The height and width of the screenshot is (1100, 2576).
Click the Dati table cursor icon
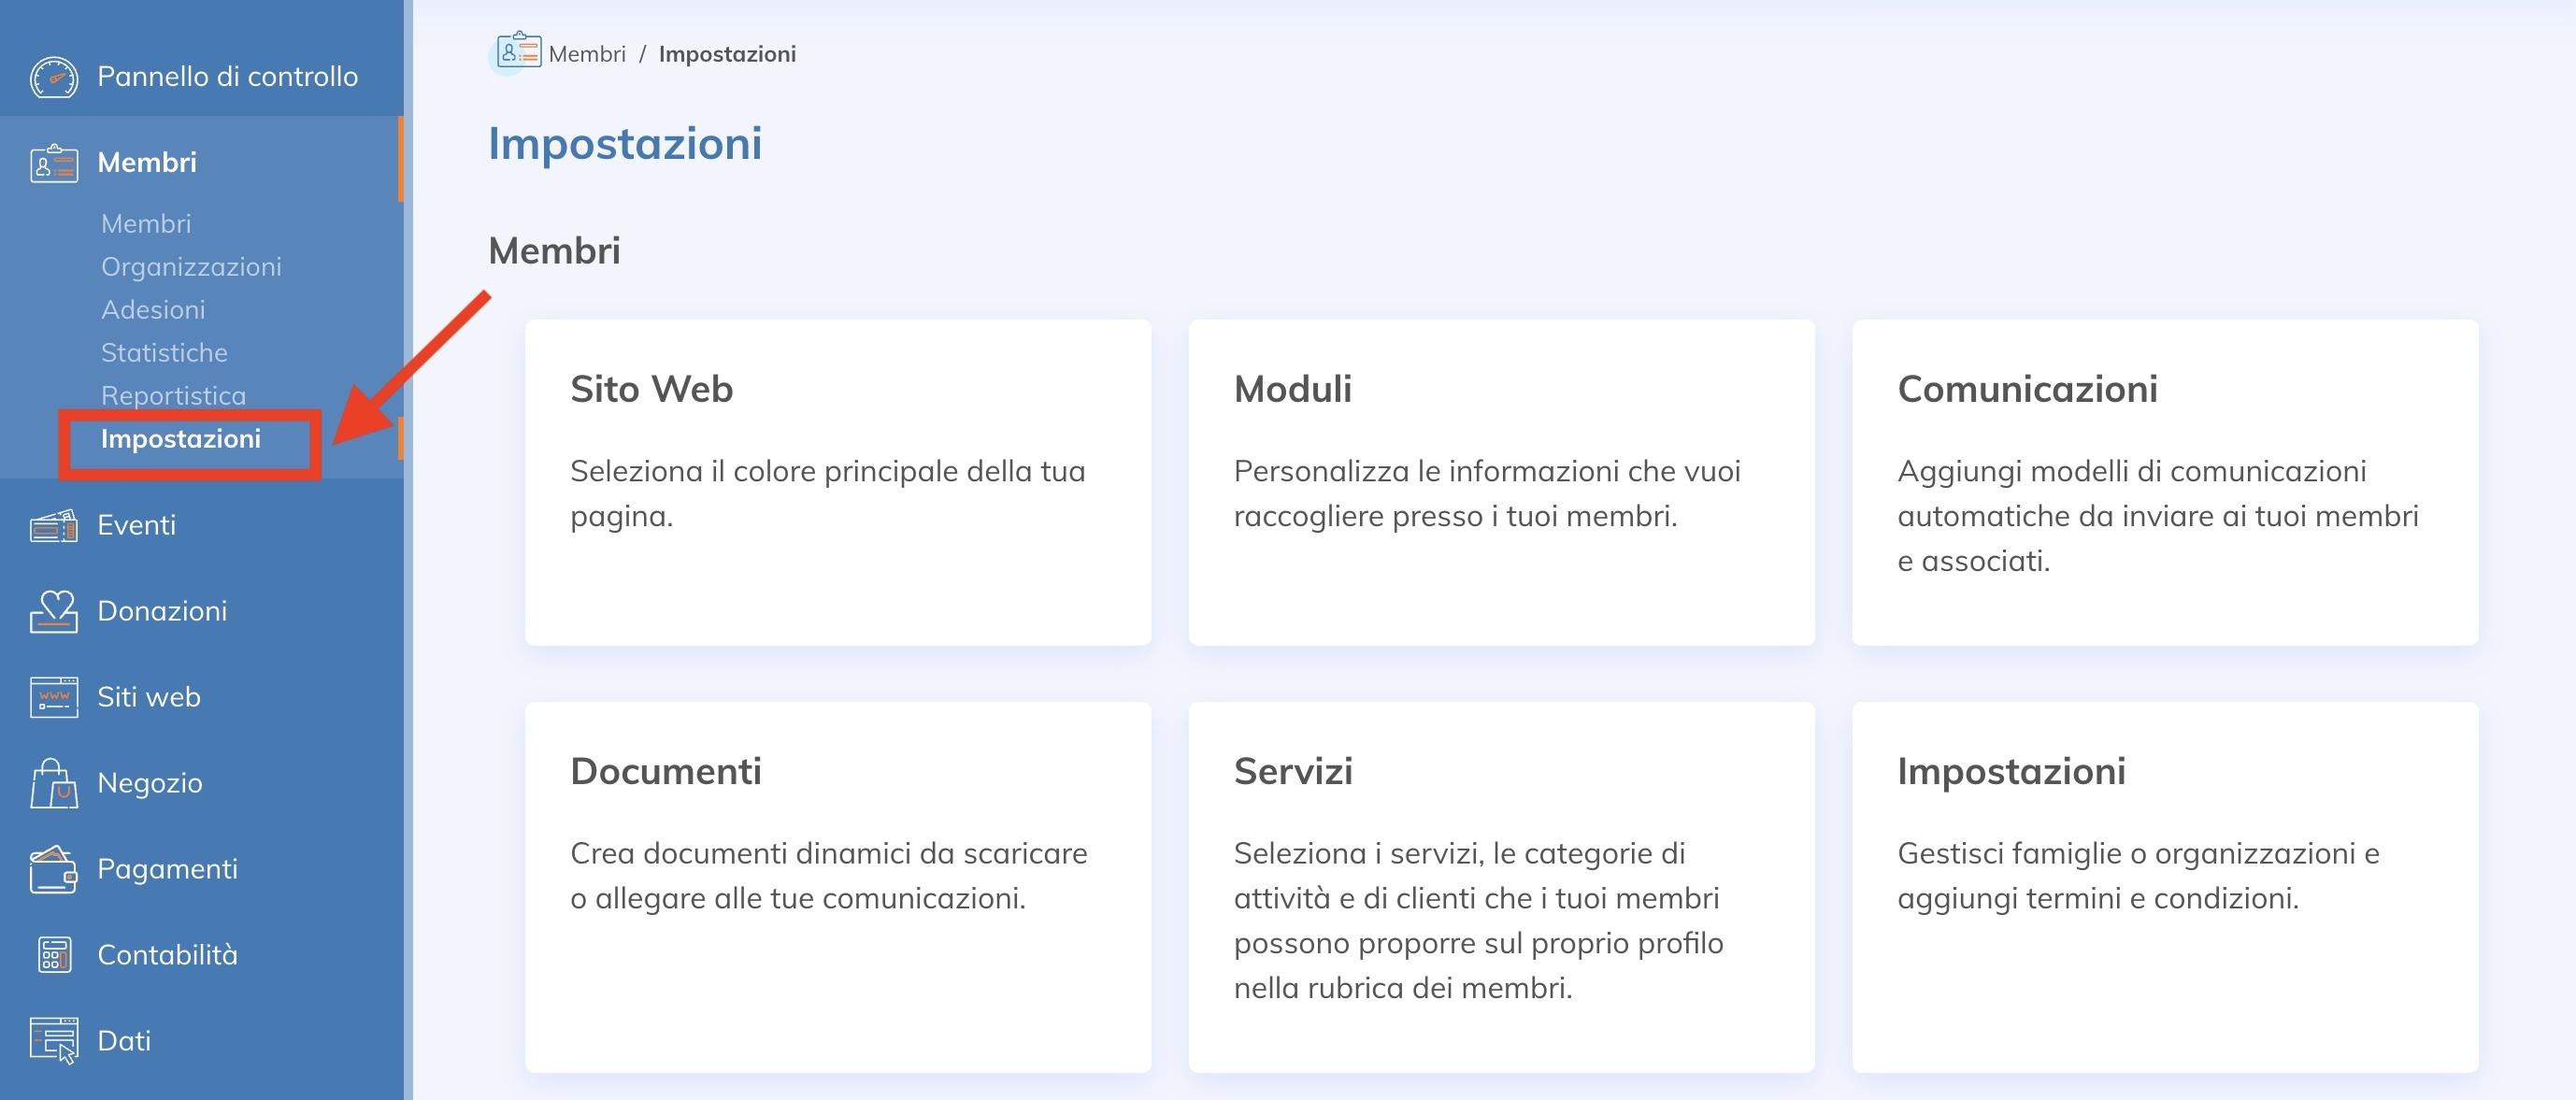coord(53,1041)
